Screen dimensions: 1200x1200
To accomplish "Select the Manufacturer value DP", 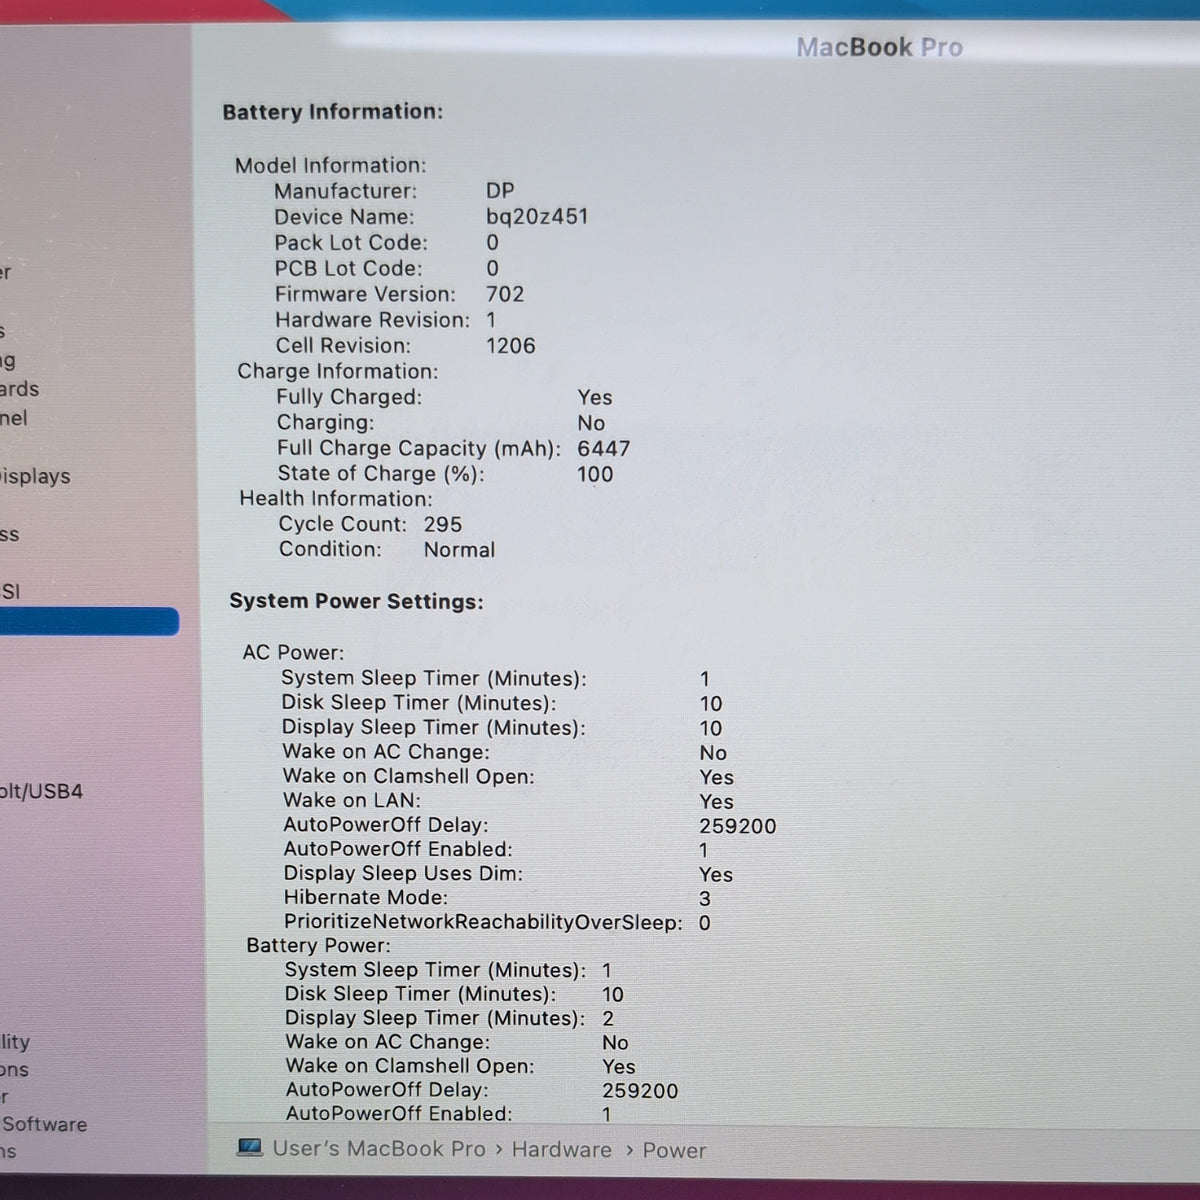I will point(500,190).
